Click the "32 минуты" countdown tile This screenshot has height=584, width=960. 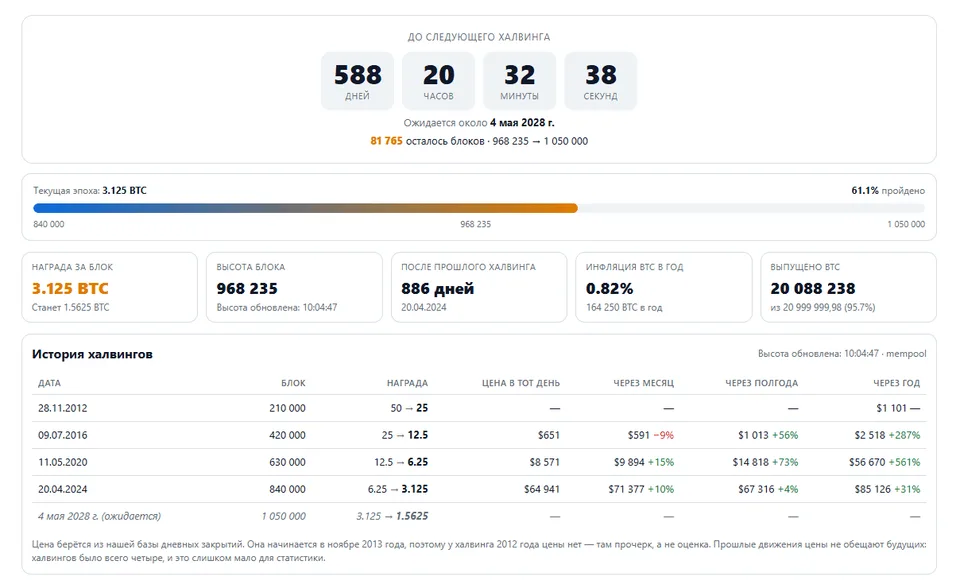[x=520, y=81]
